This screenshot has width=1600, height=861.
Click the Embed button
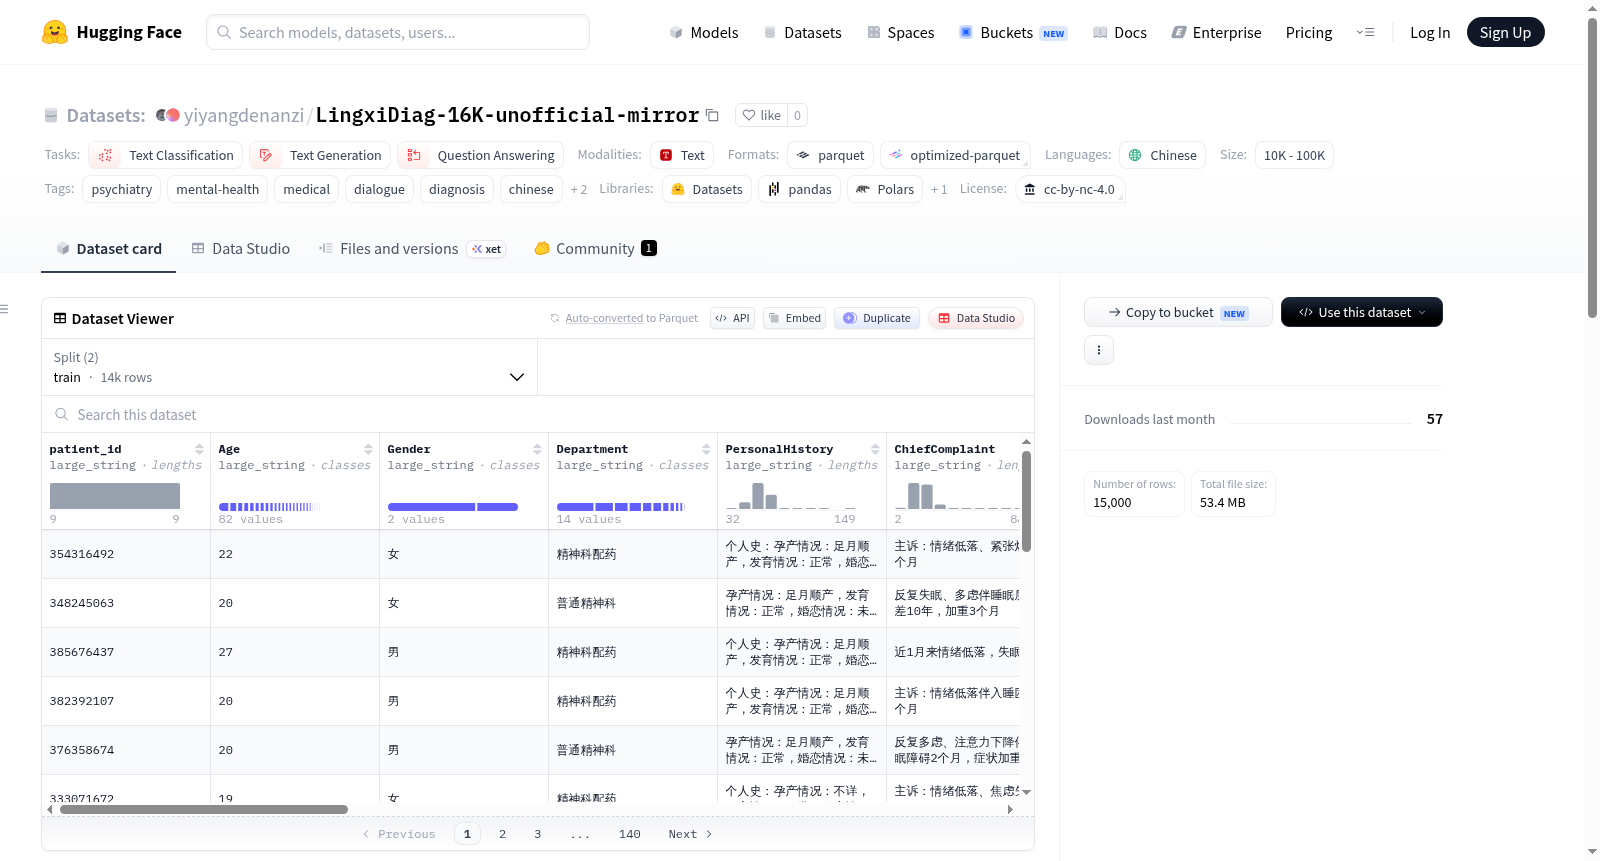coord(794,318)
